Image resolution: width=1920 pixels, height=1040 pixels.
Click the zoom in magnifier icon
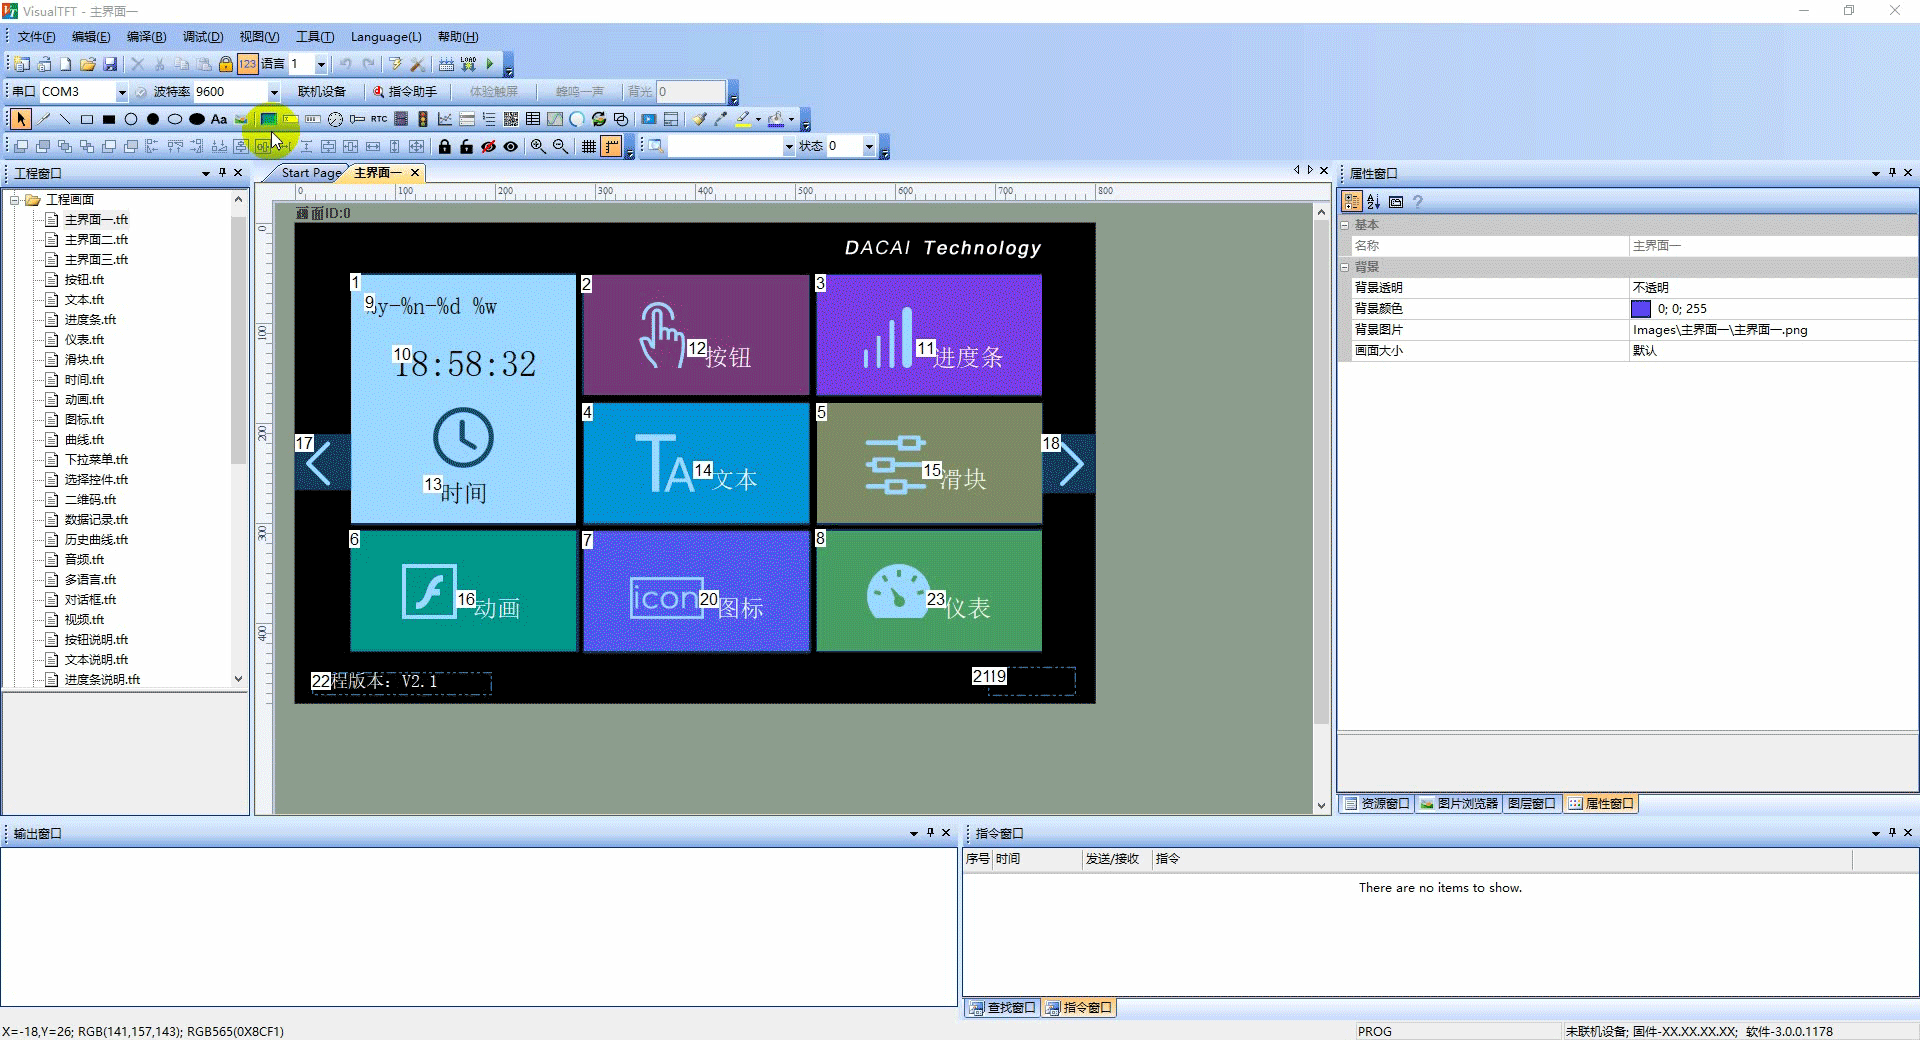(x=538, y=146)
